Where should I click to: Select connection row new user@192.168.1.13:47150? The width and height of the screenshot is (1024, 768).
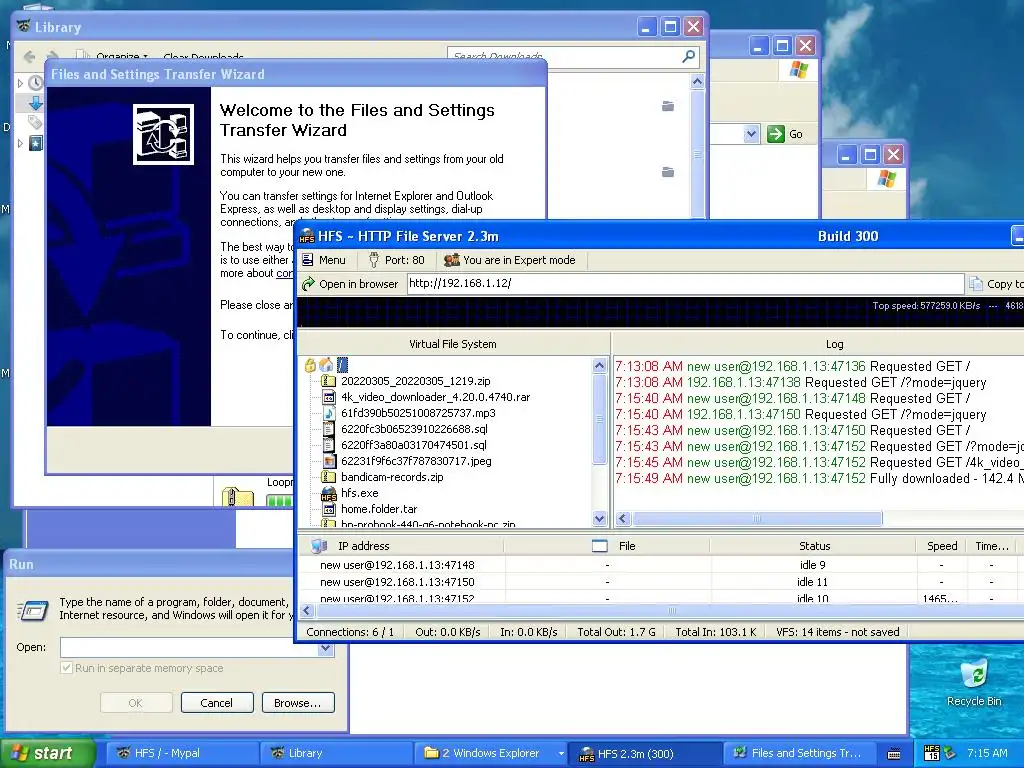(658, 582)
